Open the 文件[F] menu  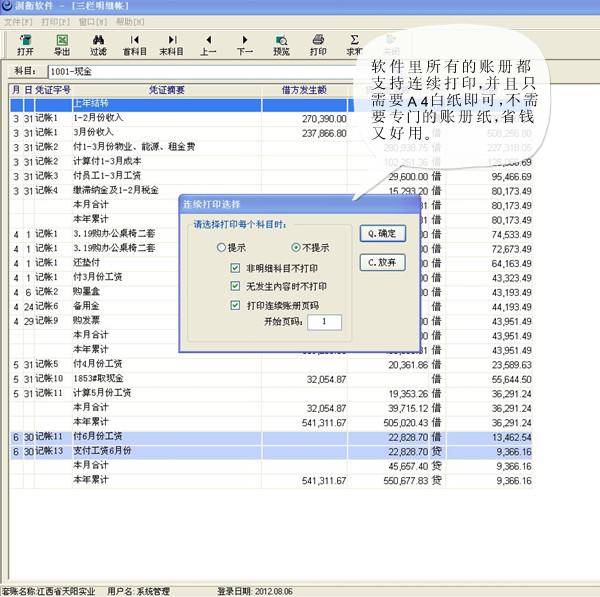[x=18, y=22]
